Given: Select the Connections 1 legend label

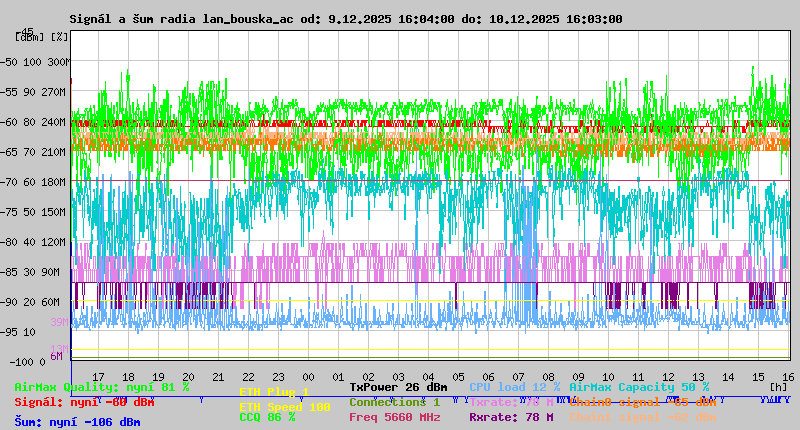Looking at the screenshot, I should [394, 402].
